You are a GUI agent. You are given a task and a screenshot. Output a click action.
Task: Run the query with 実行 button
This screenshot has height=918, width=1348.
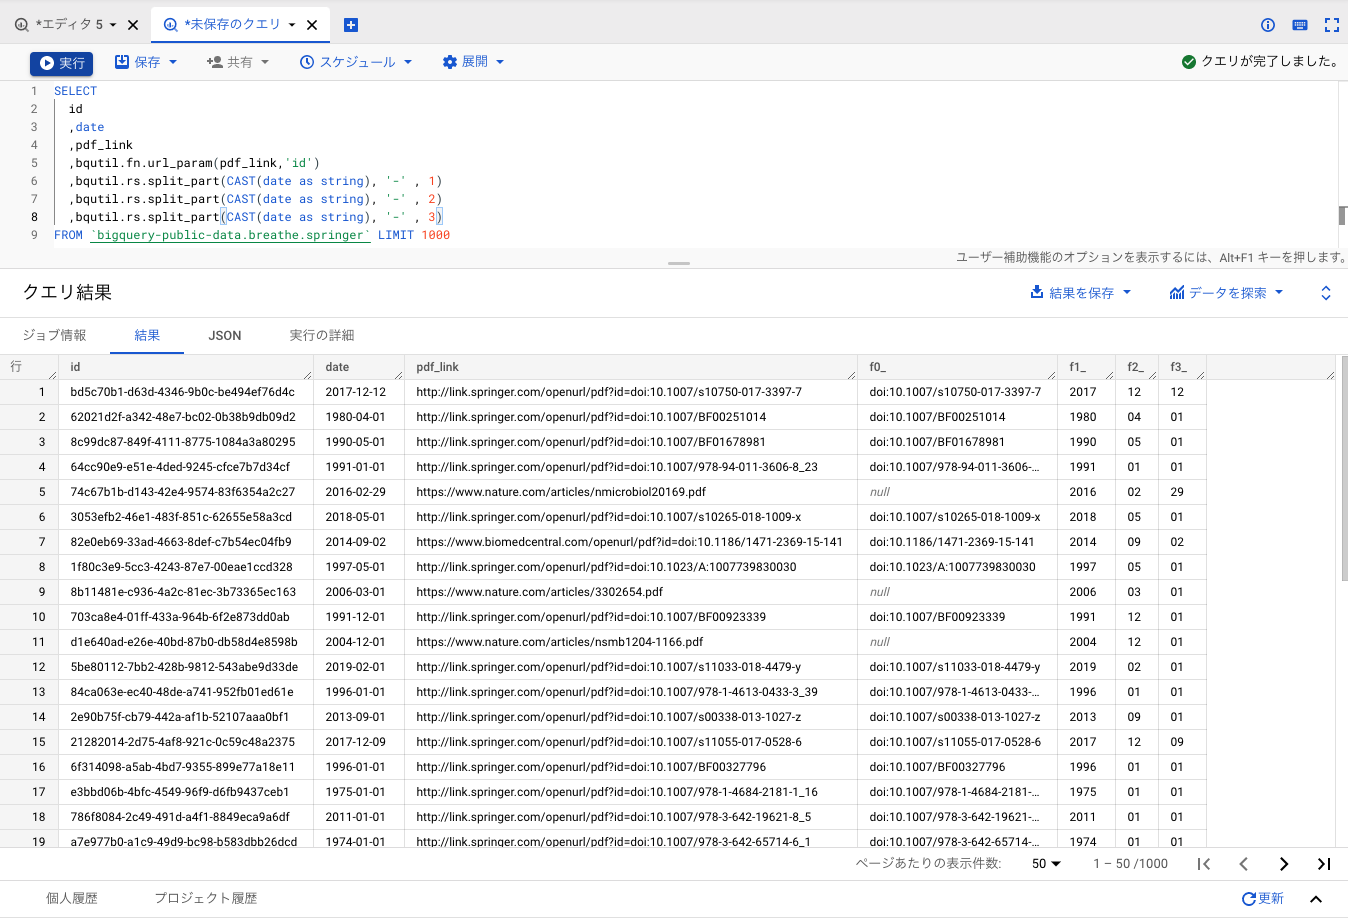[61, 61]
